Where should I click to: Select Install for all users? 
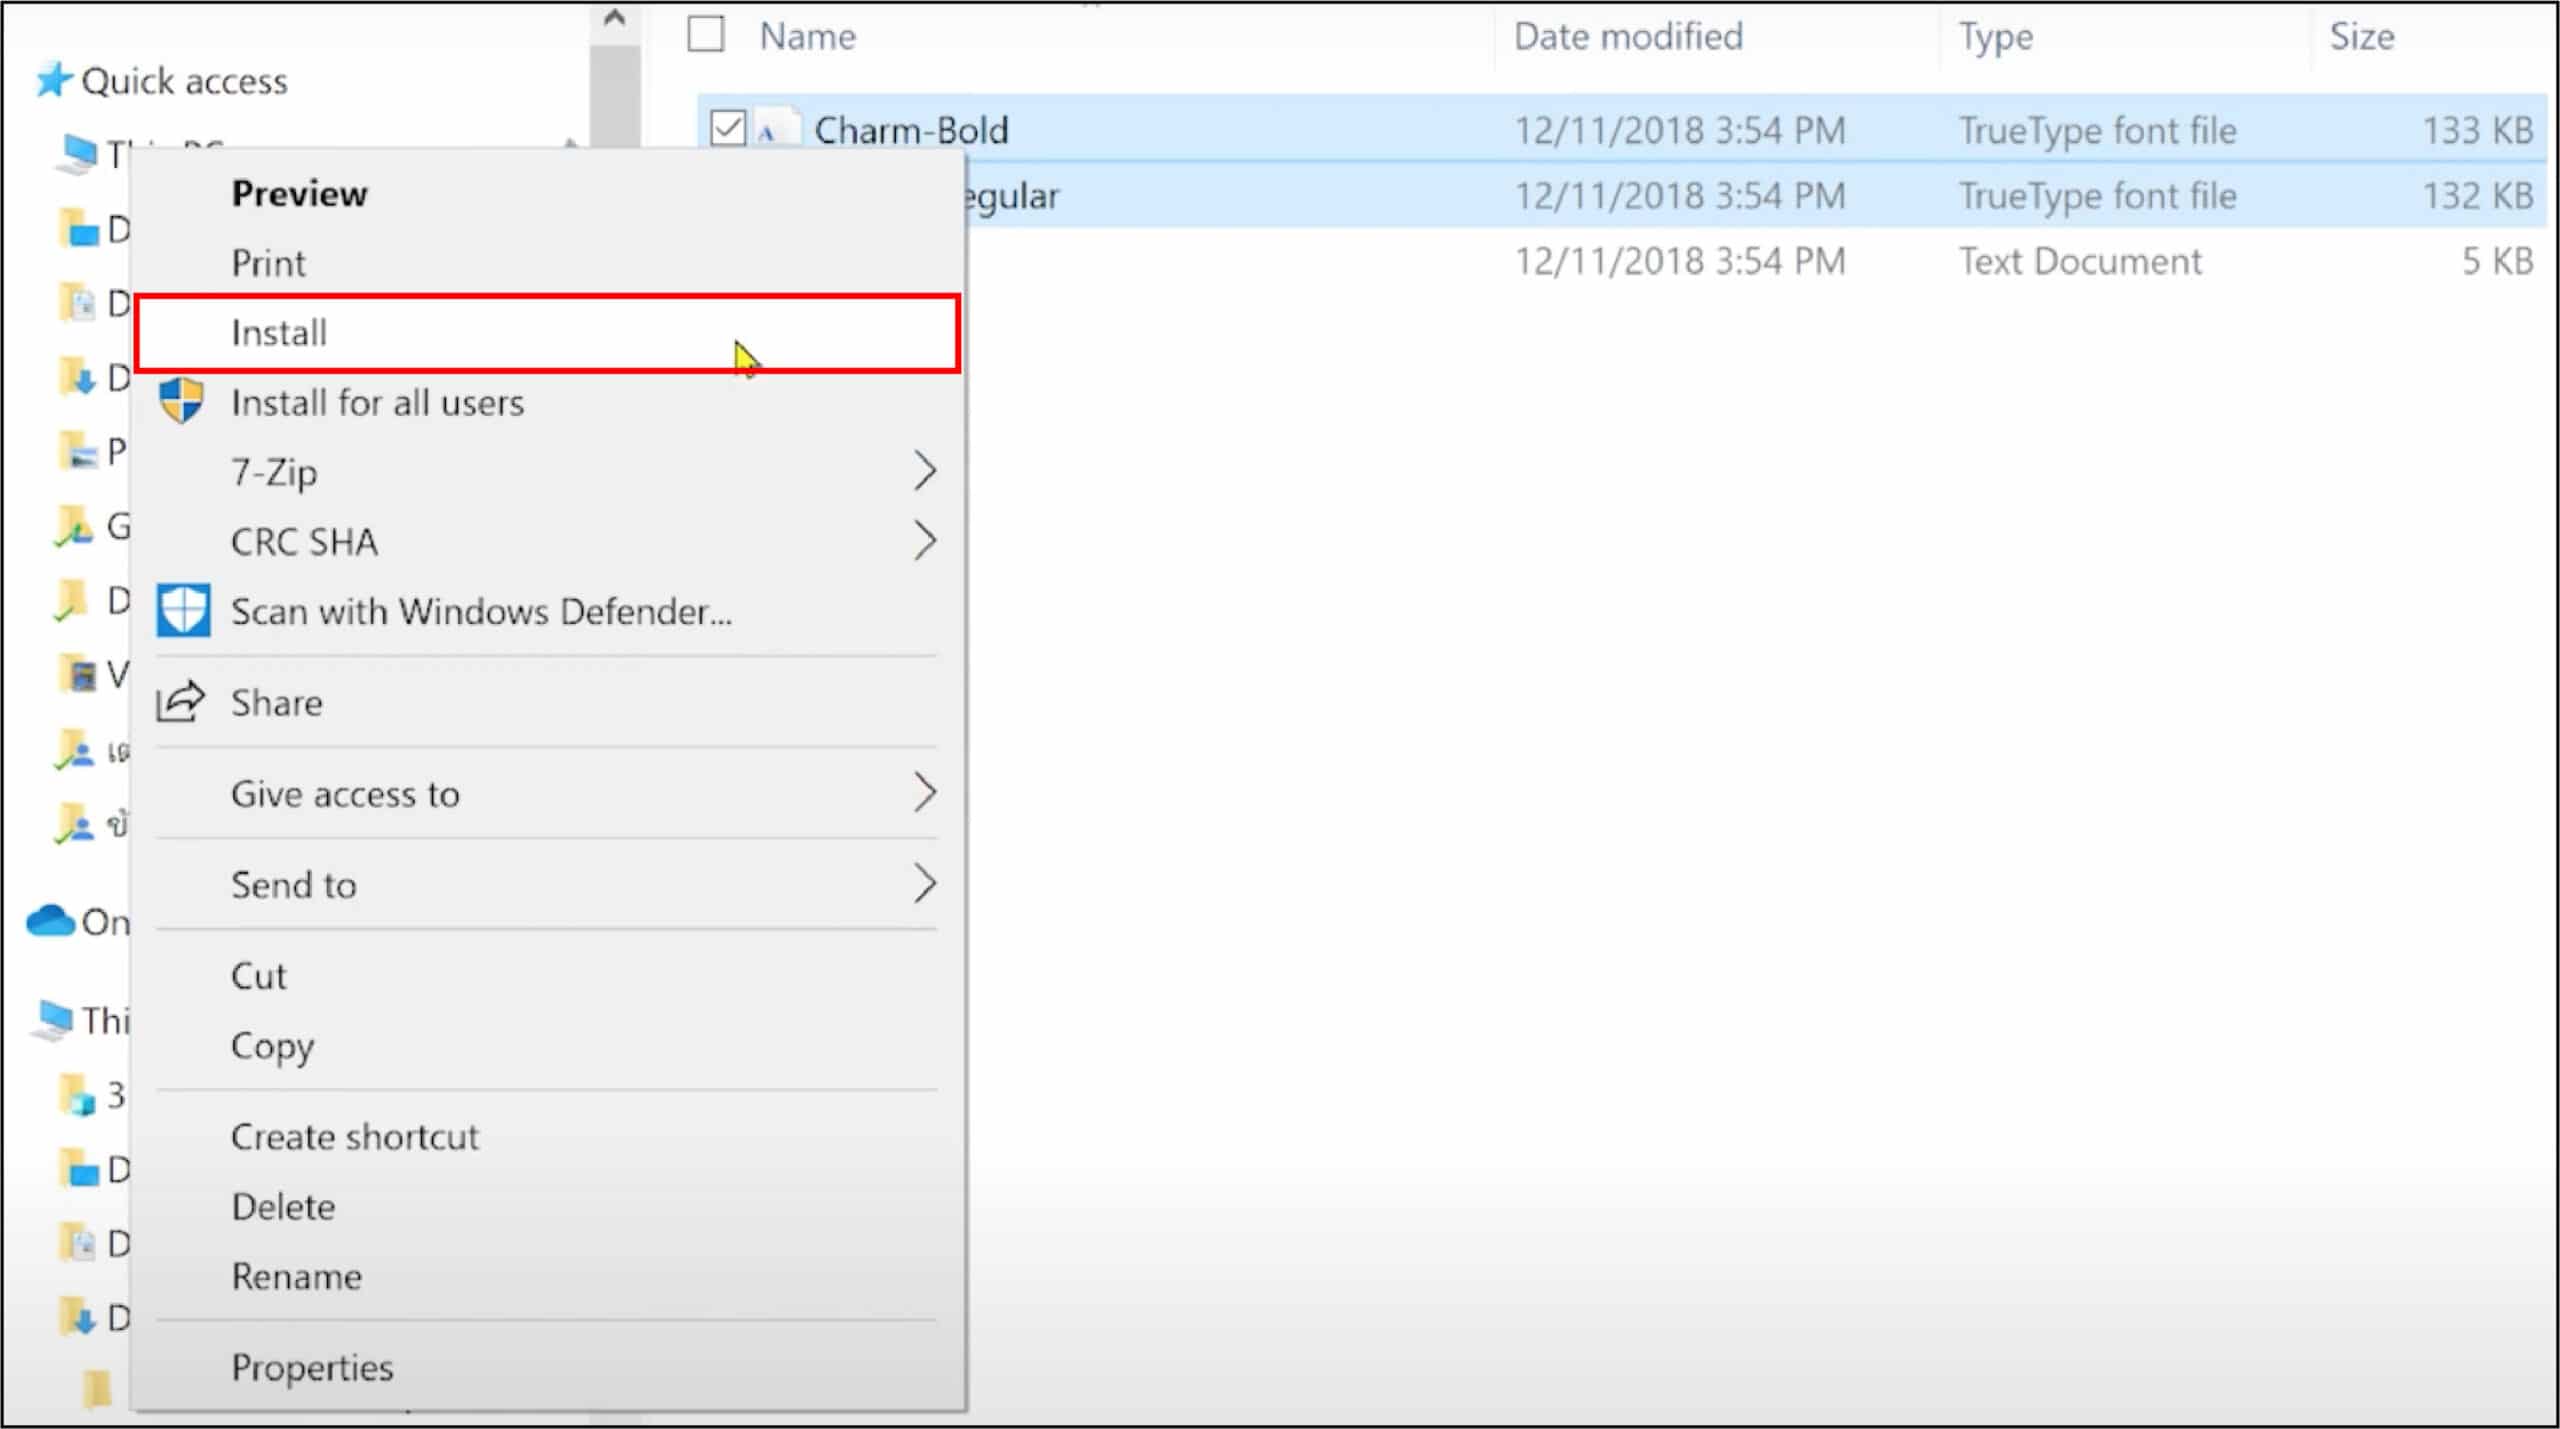click(x=548, y=402)
